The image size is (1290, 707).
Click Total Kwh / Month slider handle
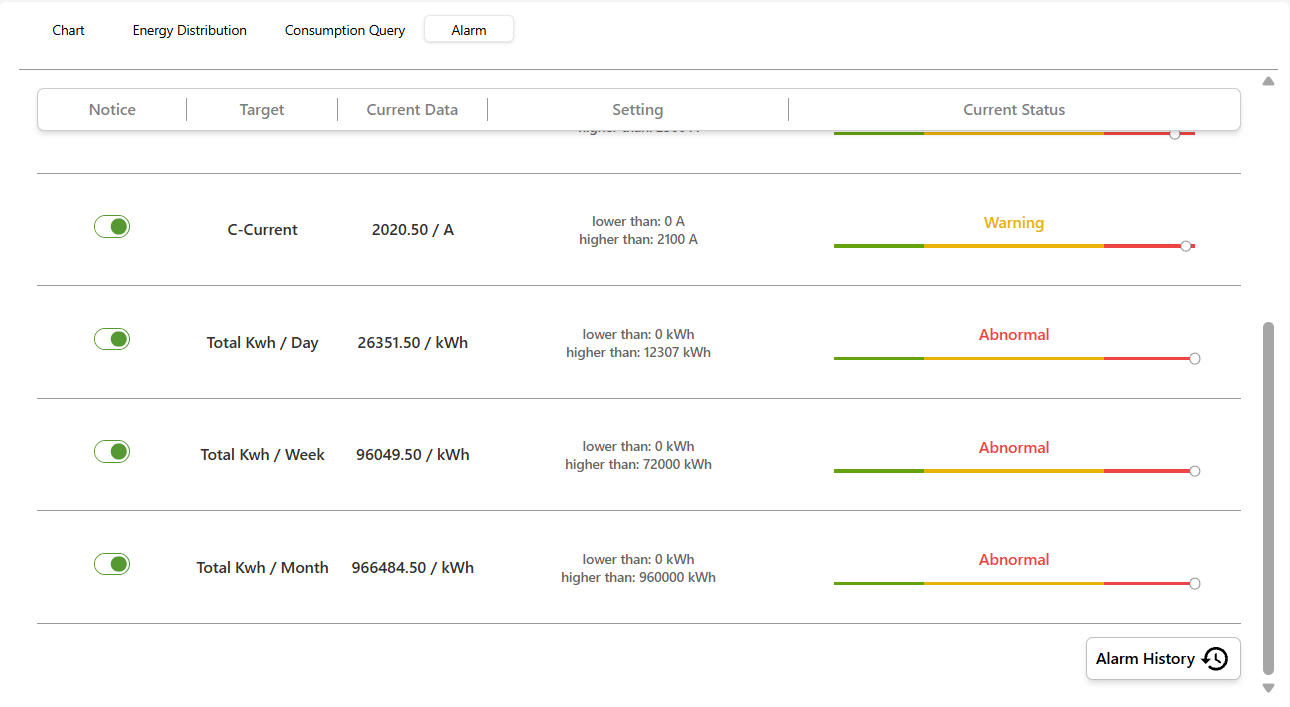[x=1195, y=583]
